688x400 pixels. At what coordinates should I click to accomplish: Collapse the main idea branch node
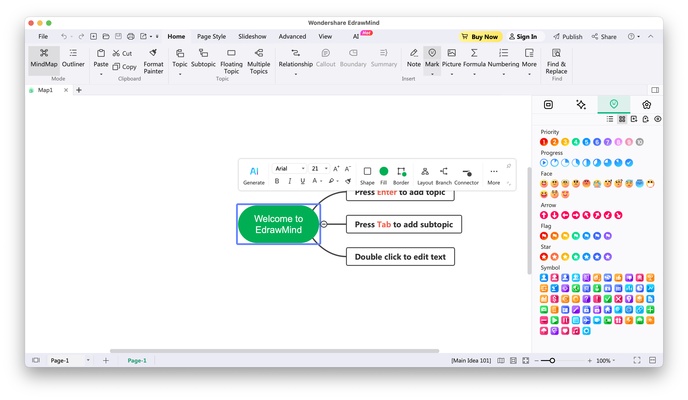(x=324, y=224)
